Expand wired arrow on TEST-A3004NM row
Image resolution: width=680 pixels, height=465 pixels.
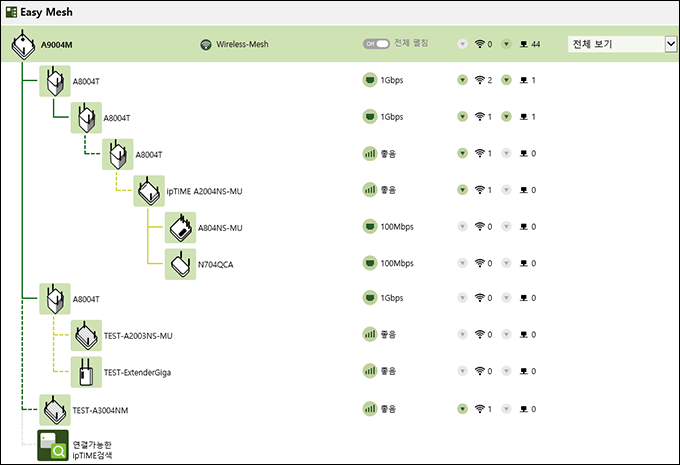pyautogui.click(x=507, y=409)
